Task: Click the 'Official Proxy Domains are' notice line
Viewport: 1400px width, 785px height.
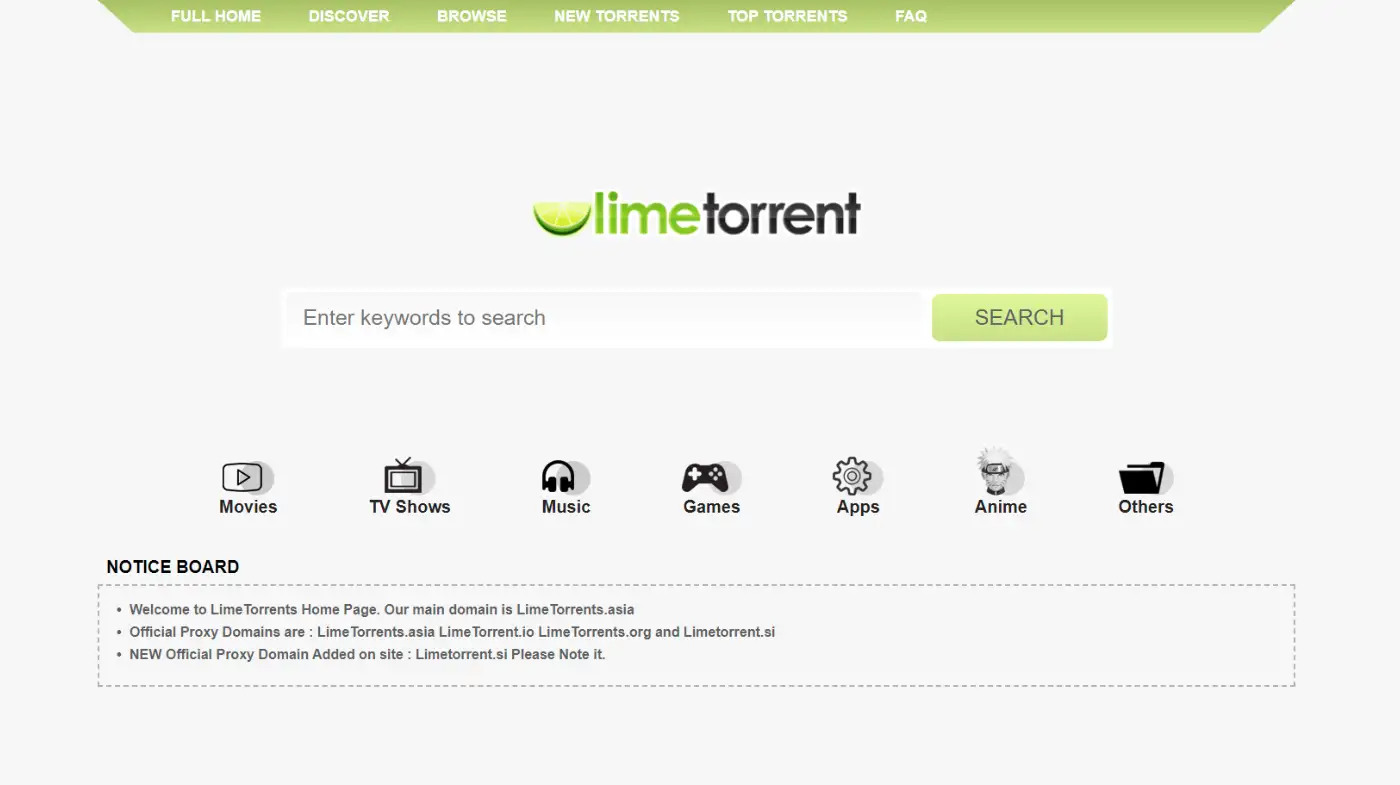Action: [452, 632]
